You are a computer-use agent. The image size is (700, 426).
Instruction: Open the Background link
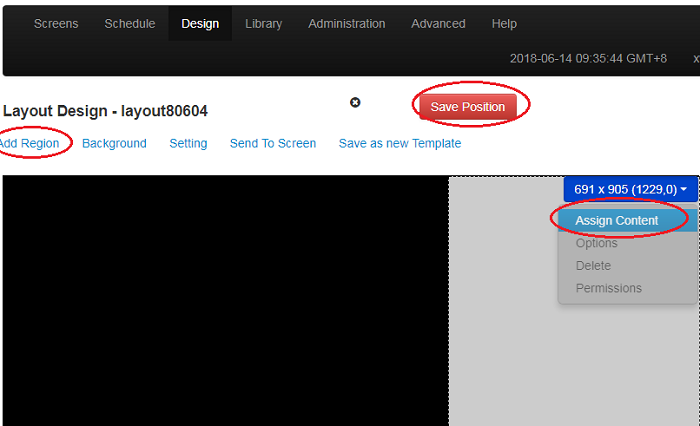114,144
